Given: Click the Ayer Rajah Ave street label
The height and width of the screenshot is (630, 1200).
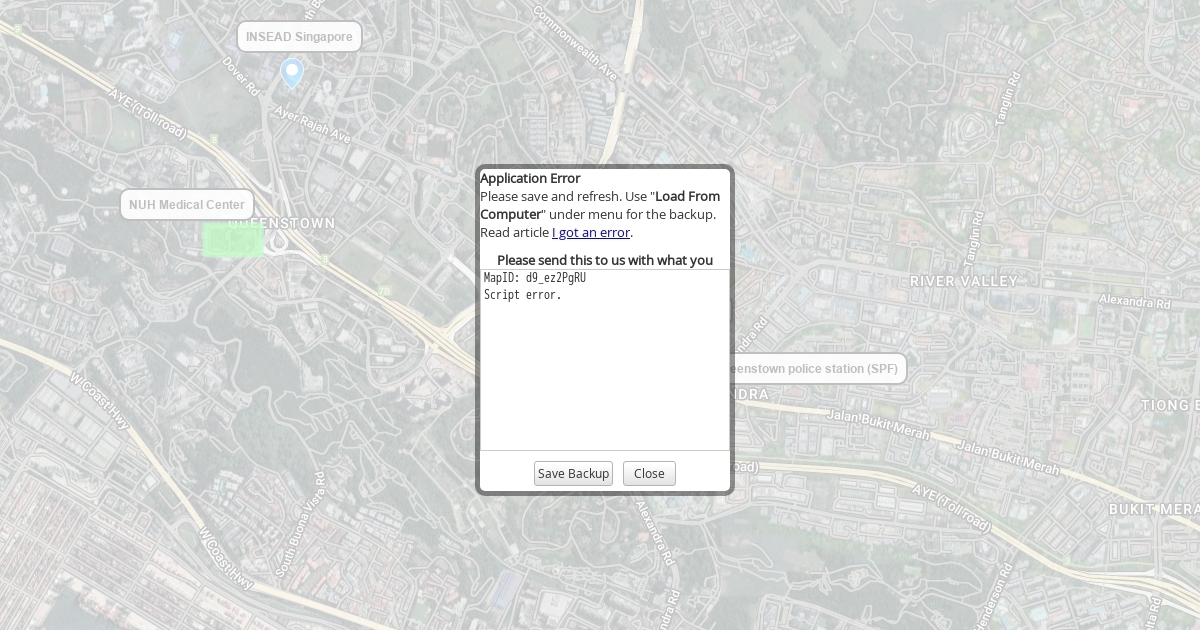Looking at the screenshot, I should click(312, 125).
